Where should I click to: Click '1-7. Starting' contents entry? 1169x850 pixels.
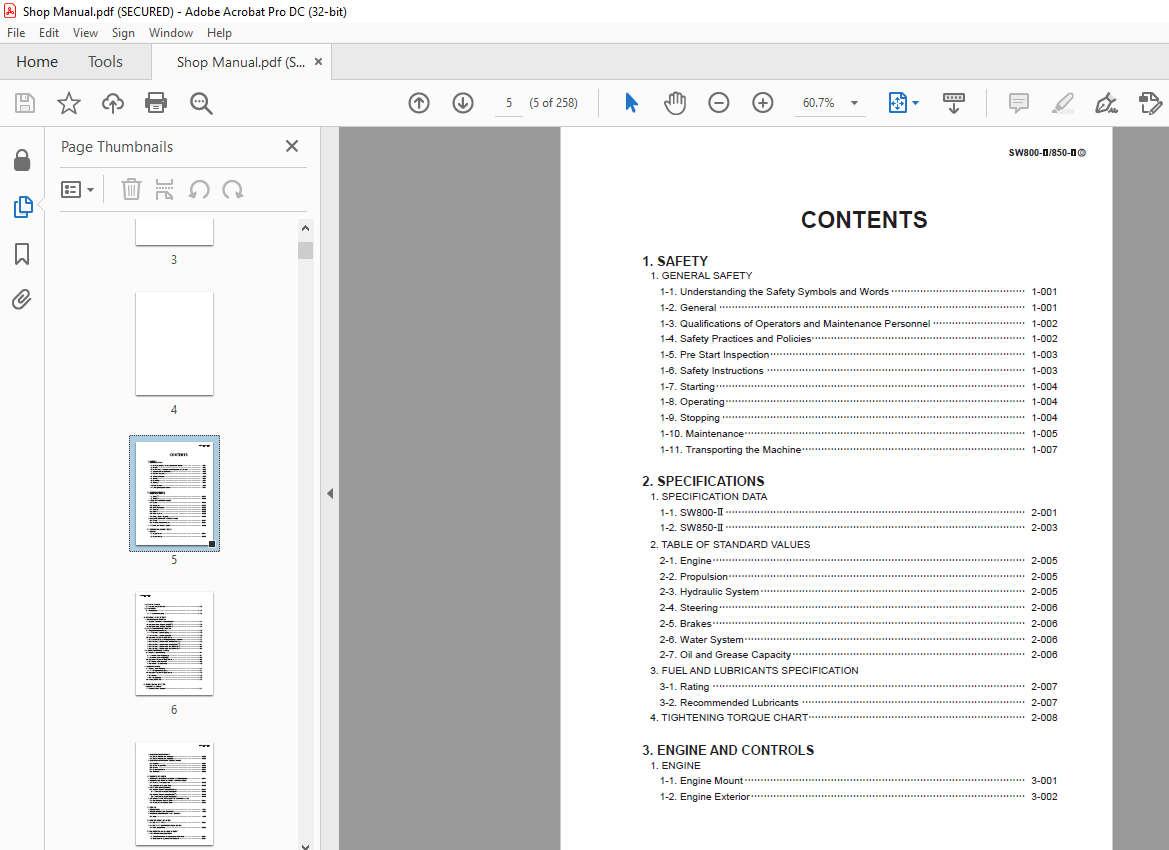click(x=858, y=386)
